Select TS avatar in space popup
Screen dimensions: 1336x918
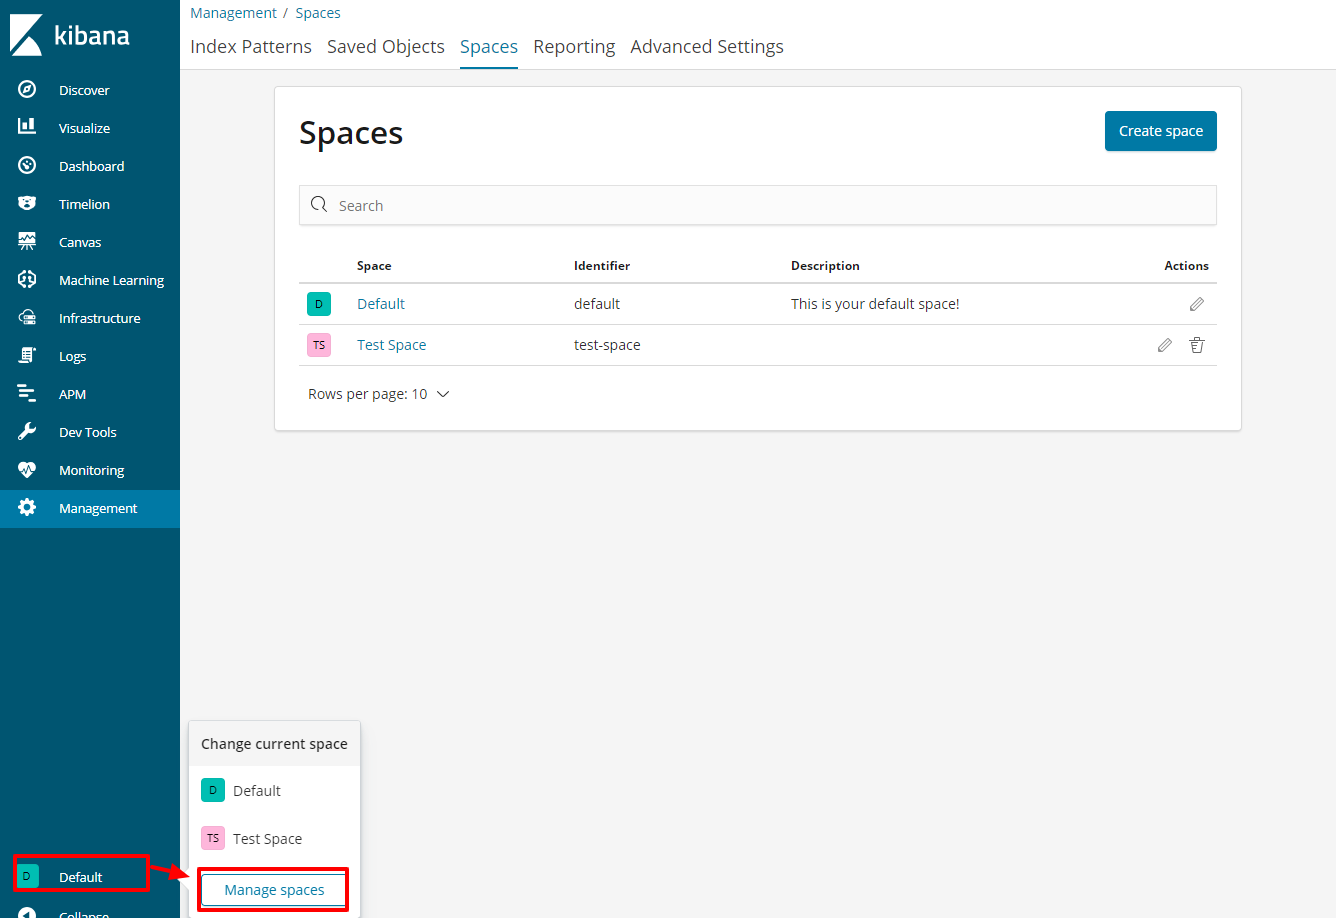(213, 838)
